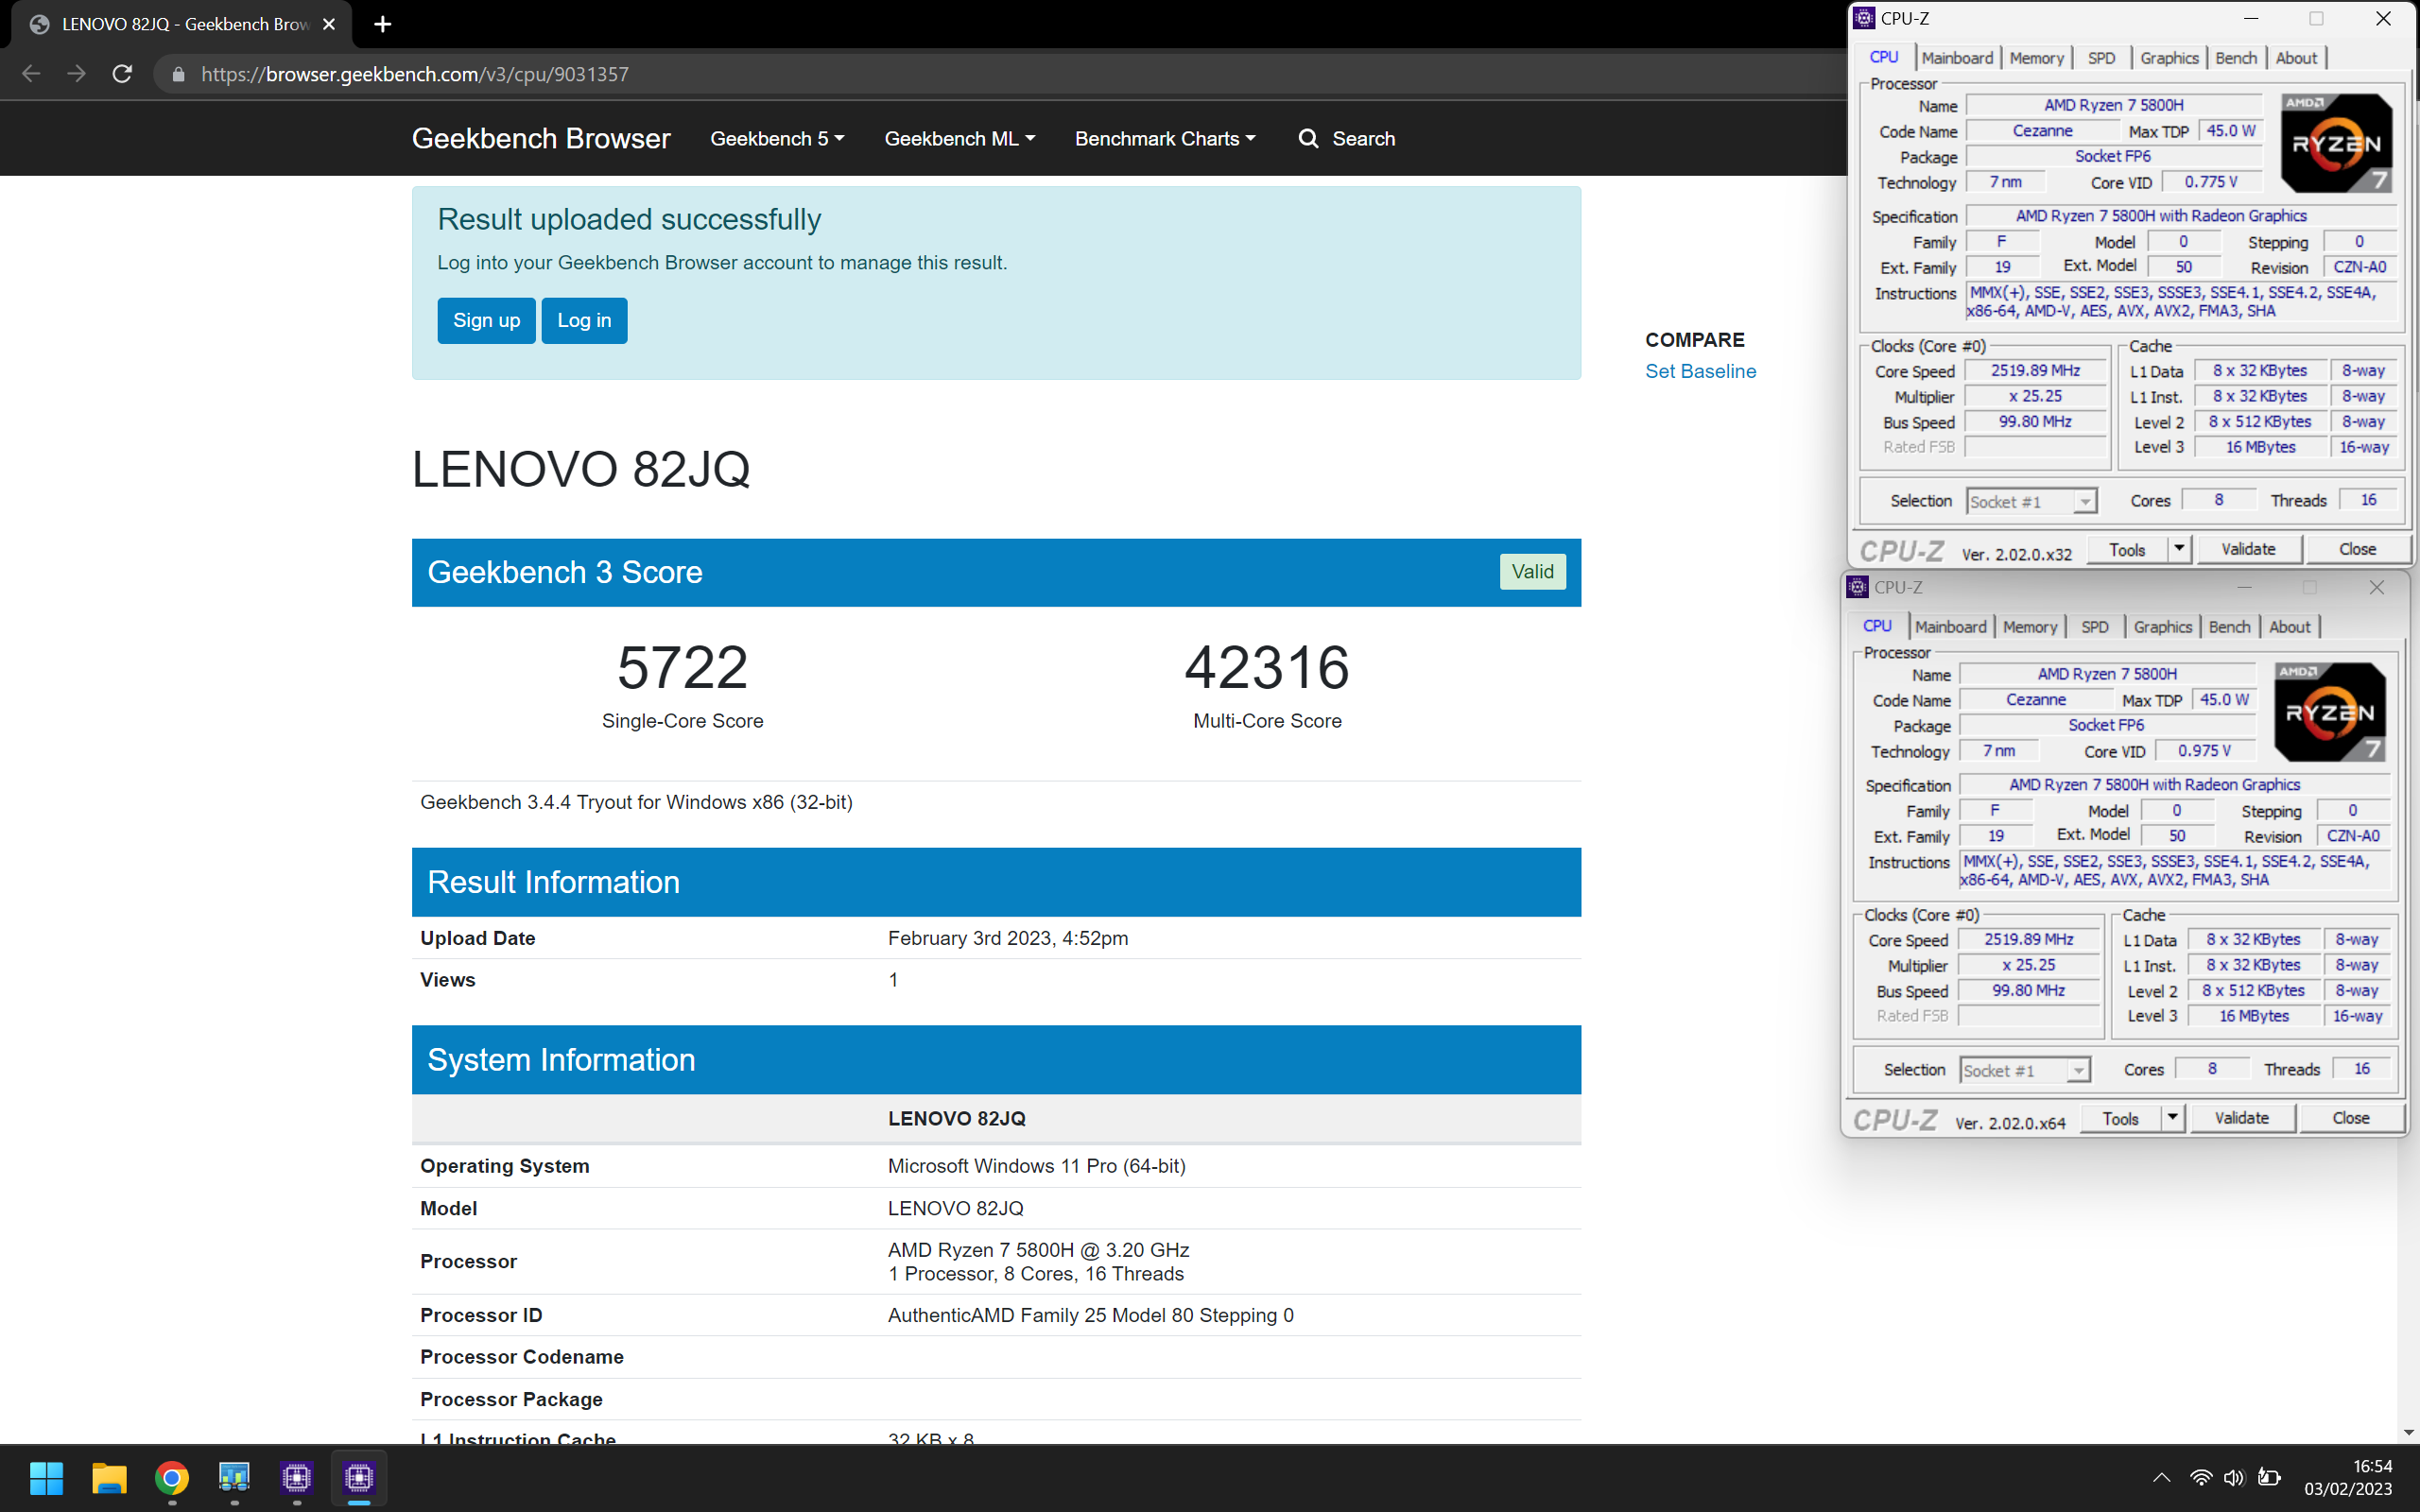
Task: Click the Set Baseline link
Action: click(x=1700, y=371)
